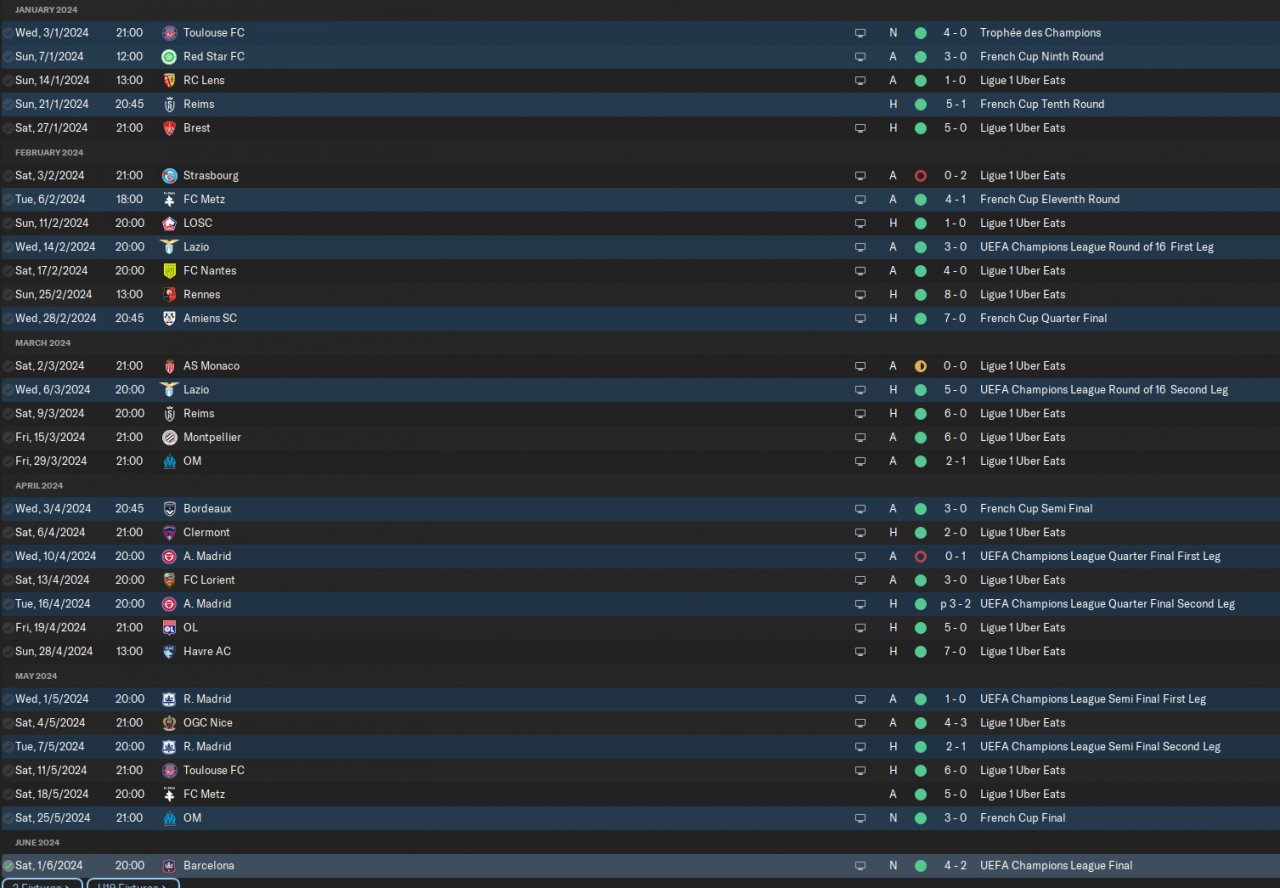The image size is (1280, 888).
Task: Click the RC Lens club crest
Action: point(169,81)
